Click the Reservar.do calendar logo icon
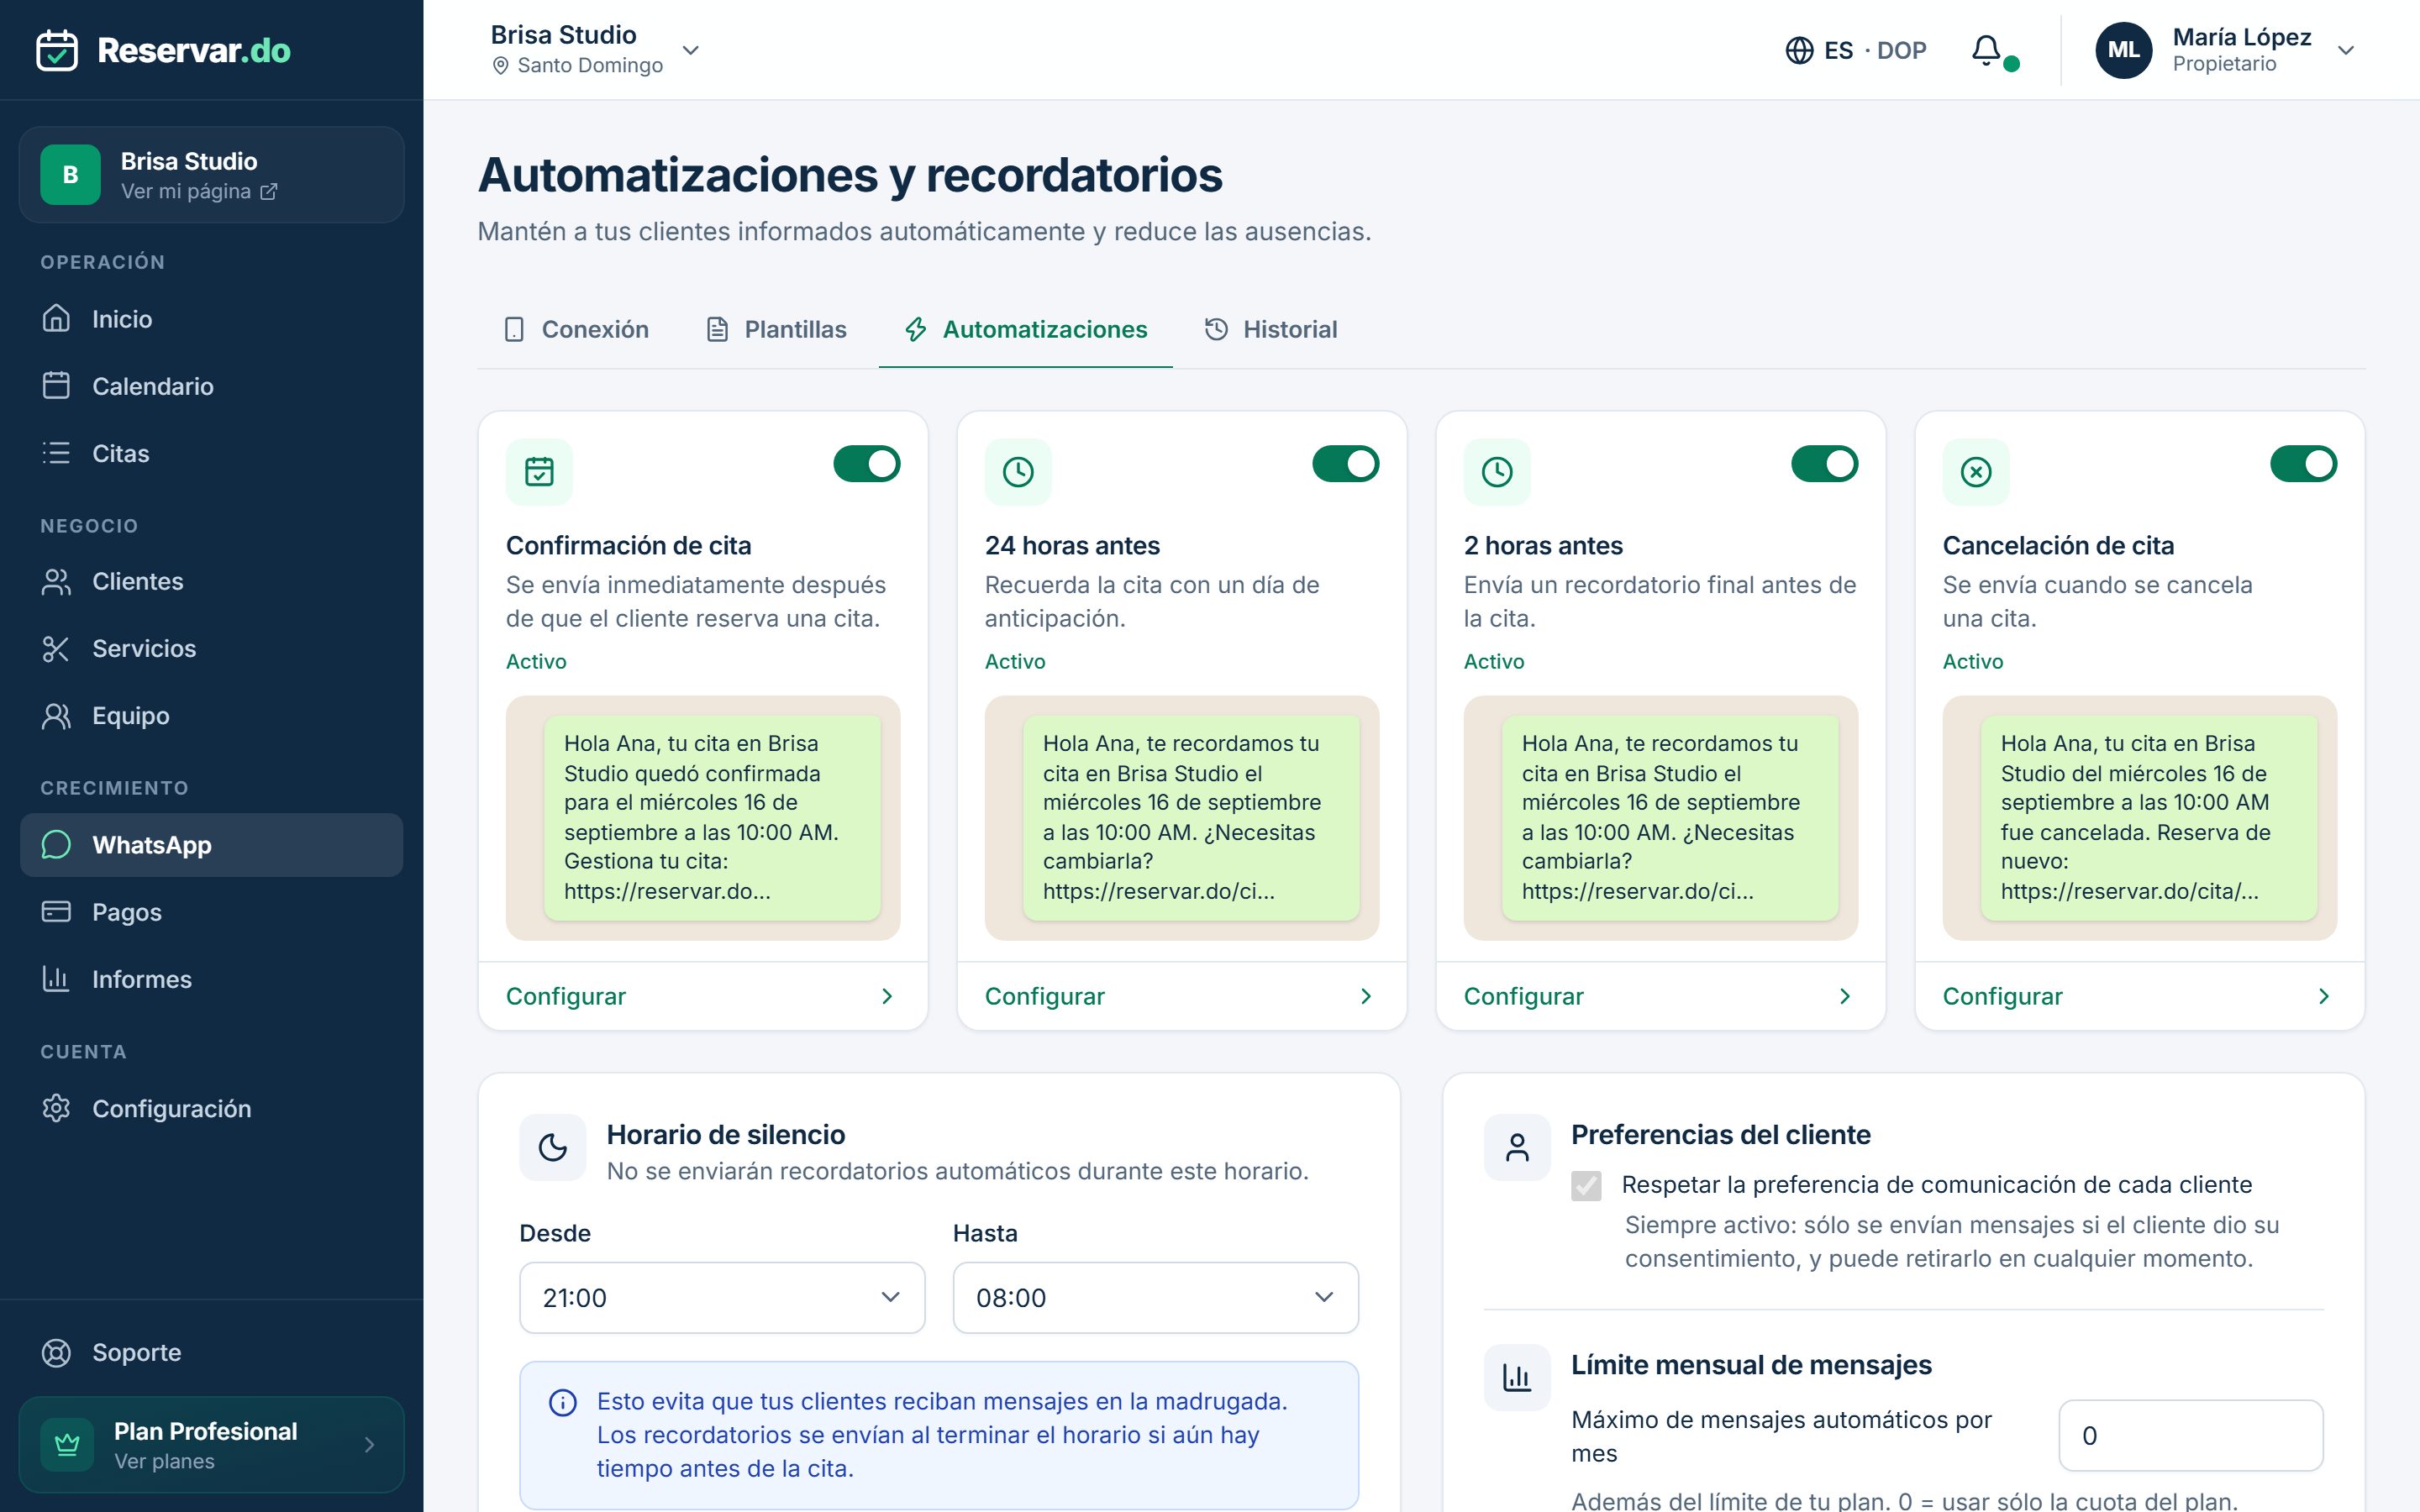The image size is (2420, 1512). click(57, 50)
